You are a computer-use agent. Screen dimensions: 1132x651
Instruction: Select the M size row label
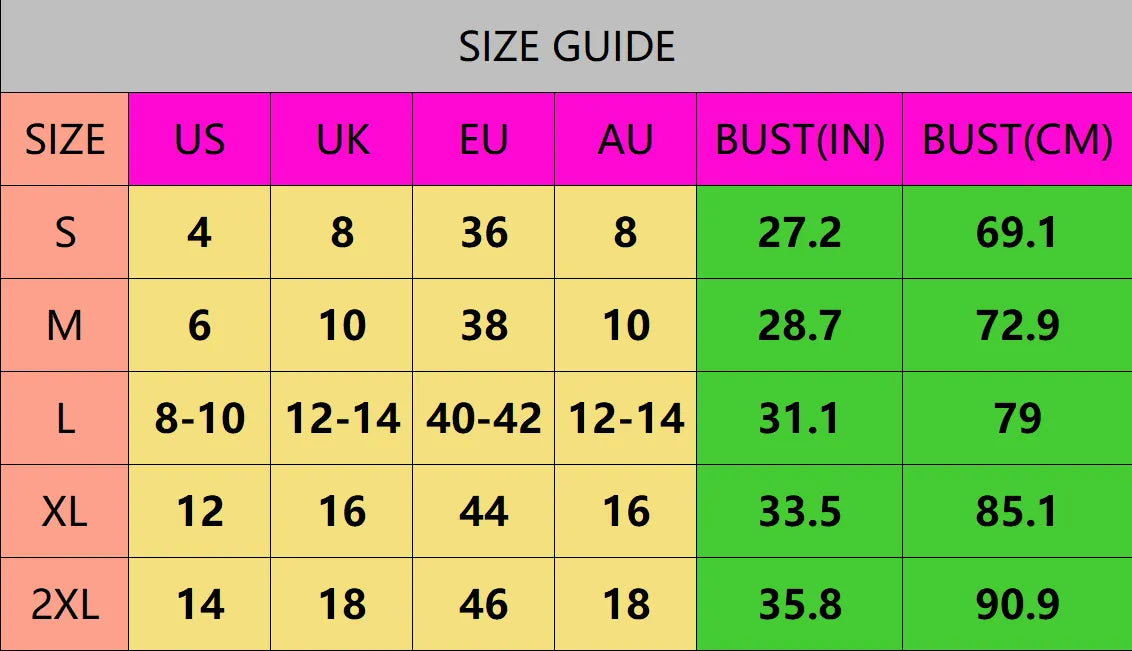pos(65,326)
